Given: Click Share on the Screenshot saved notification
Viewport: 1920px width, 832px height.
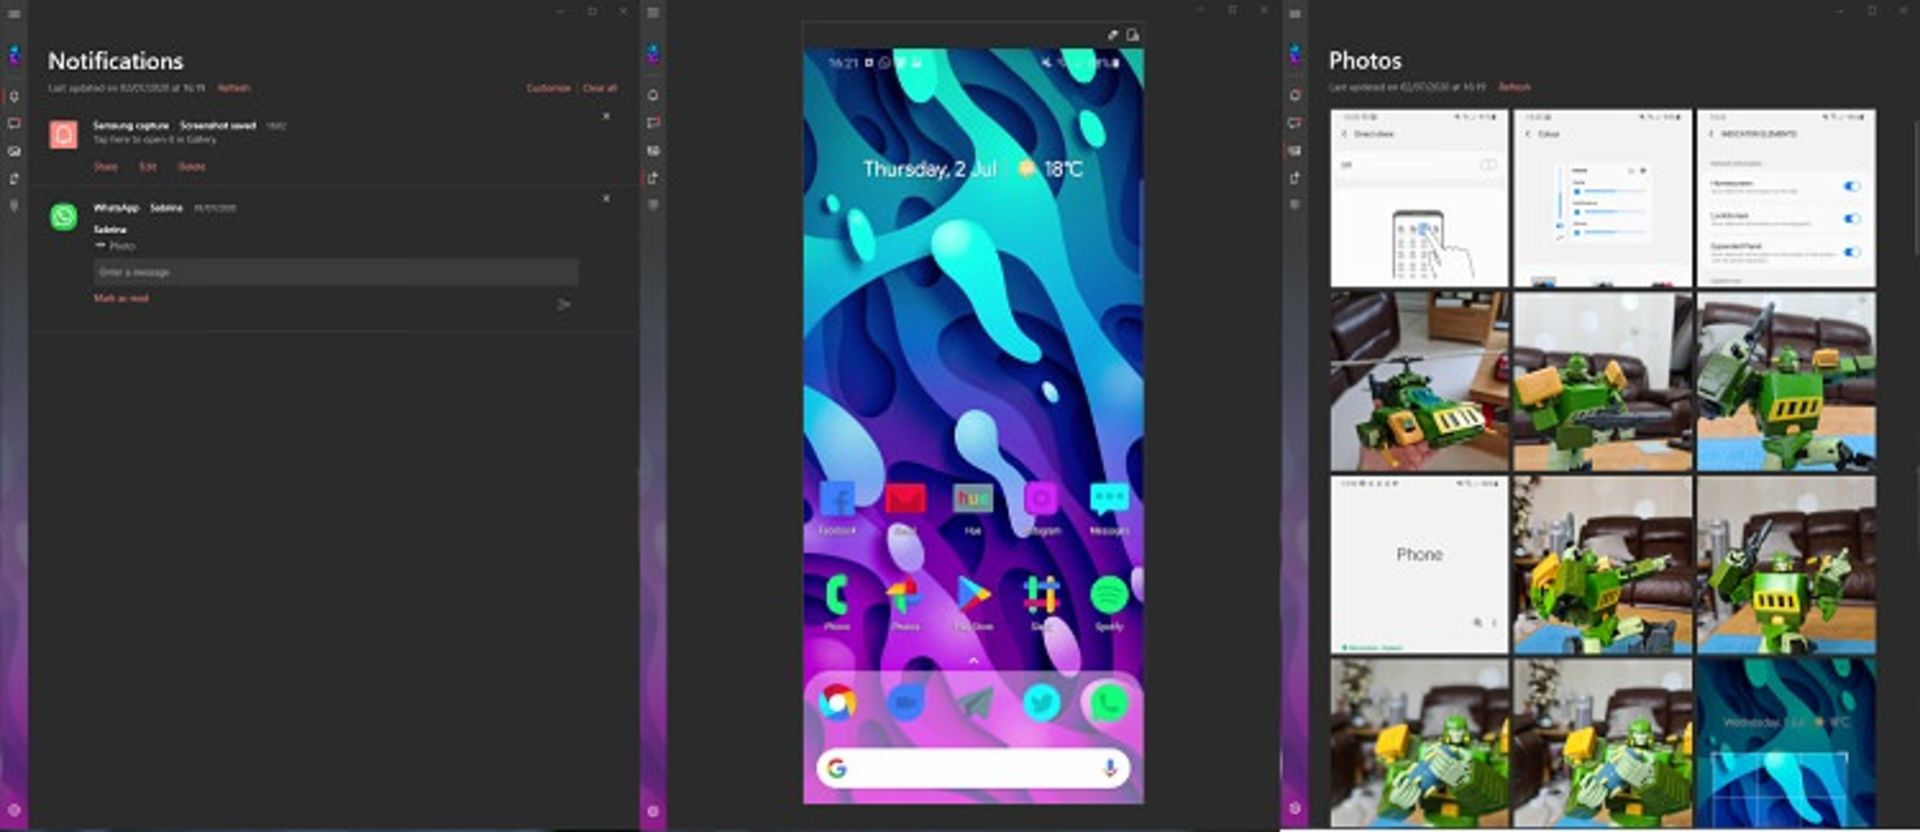Looking at the screenshot, I should tap(106, 166).
